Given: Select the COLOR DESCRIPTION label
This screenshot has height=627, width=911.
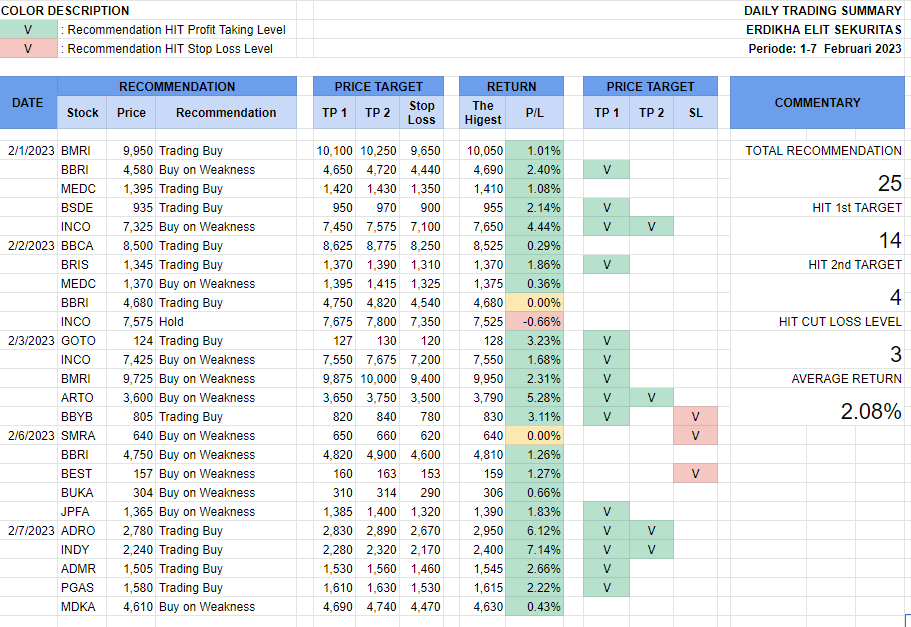Looking at the screenshot, I should (x=65, y=11).
